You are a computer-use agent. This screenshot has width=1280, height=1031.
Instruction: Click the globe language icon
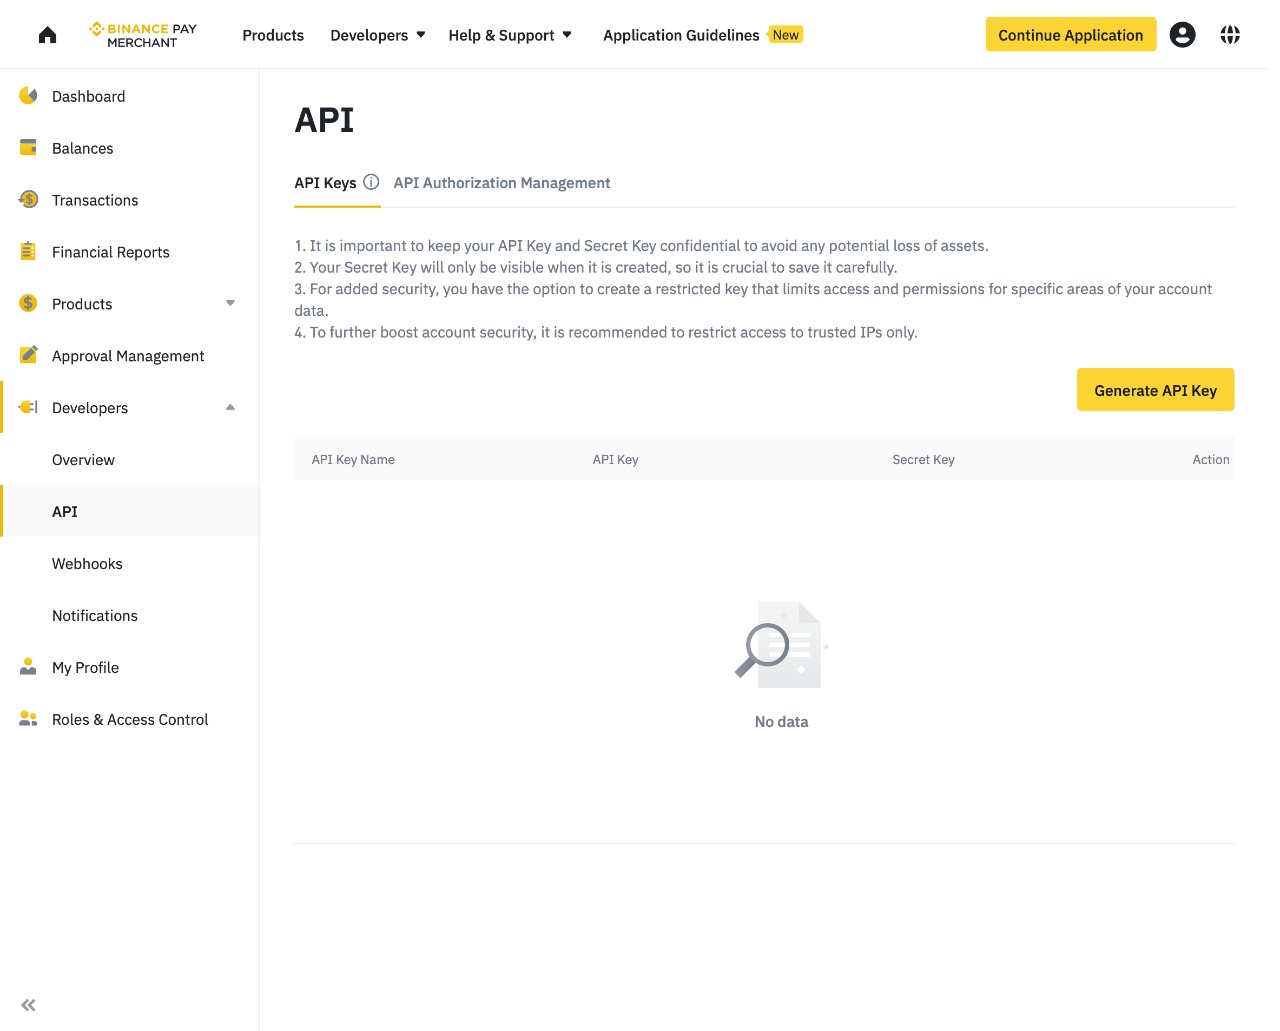[1230, 35]
